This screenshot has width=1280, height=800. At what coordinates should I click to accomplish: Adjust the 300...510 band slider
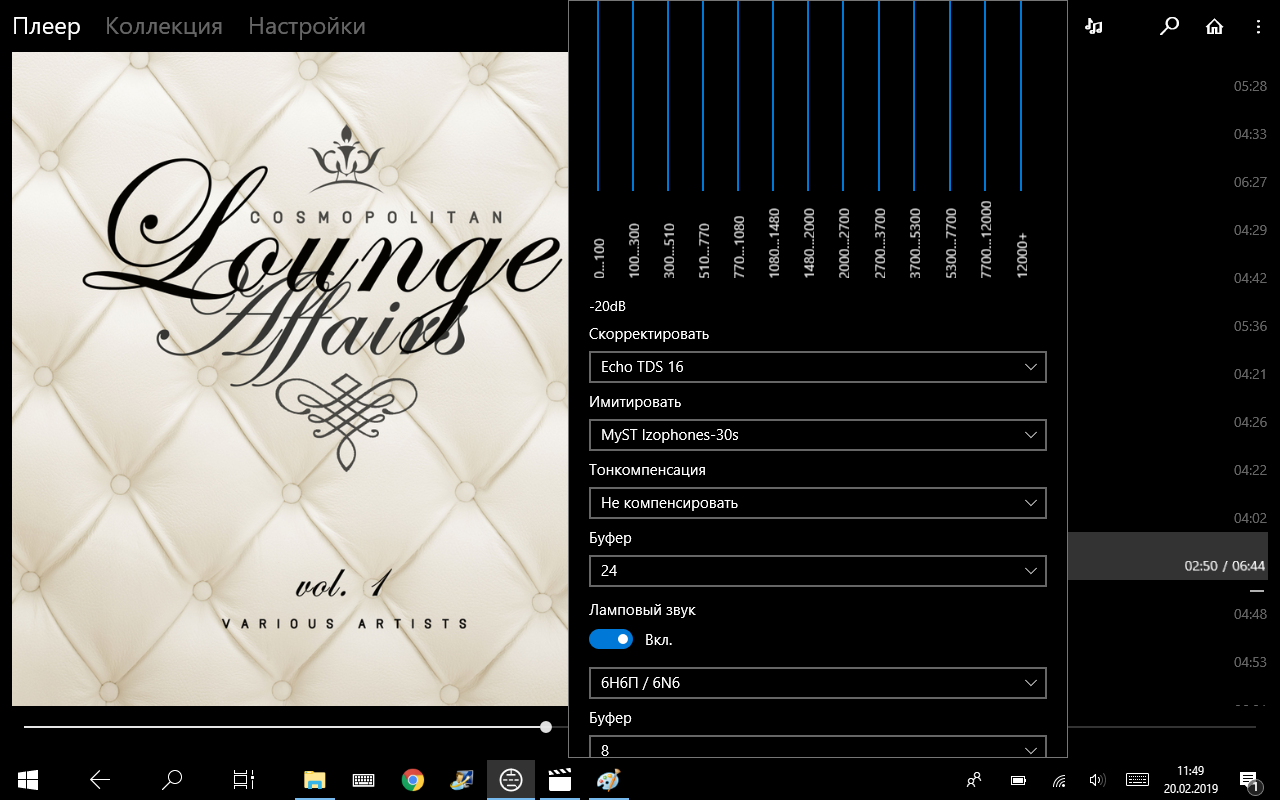coord(668,95)
